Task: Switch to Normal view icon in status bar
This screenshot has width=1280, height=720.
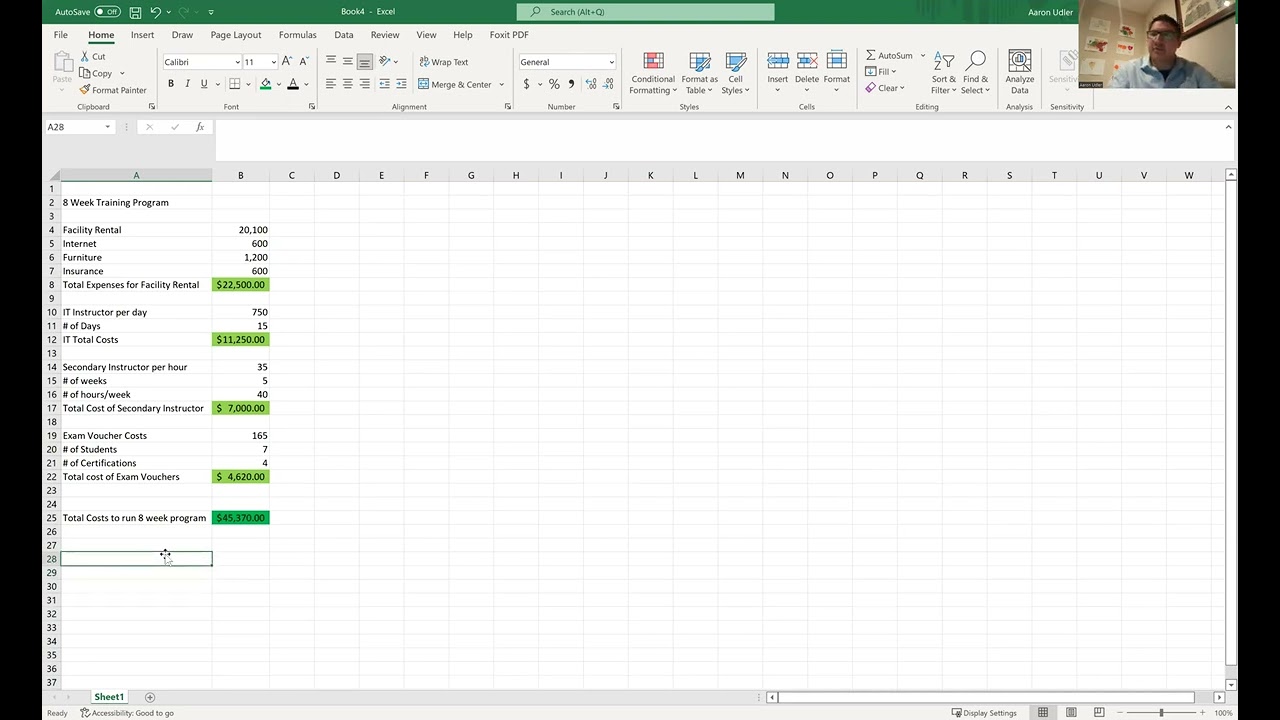Action: click(x=1043, y=713)
